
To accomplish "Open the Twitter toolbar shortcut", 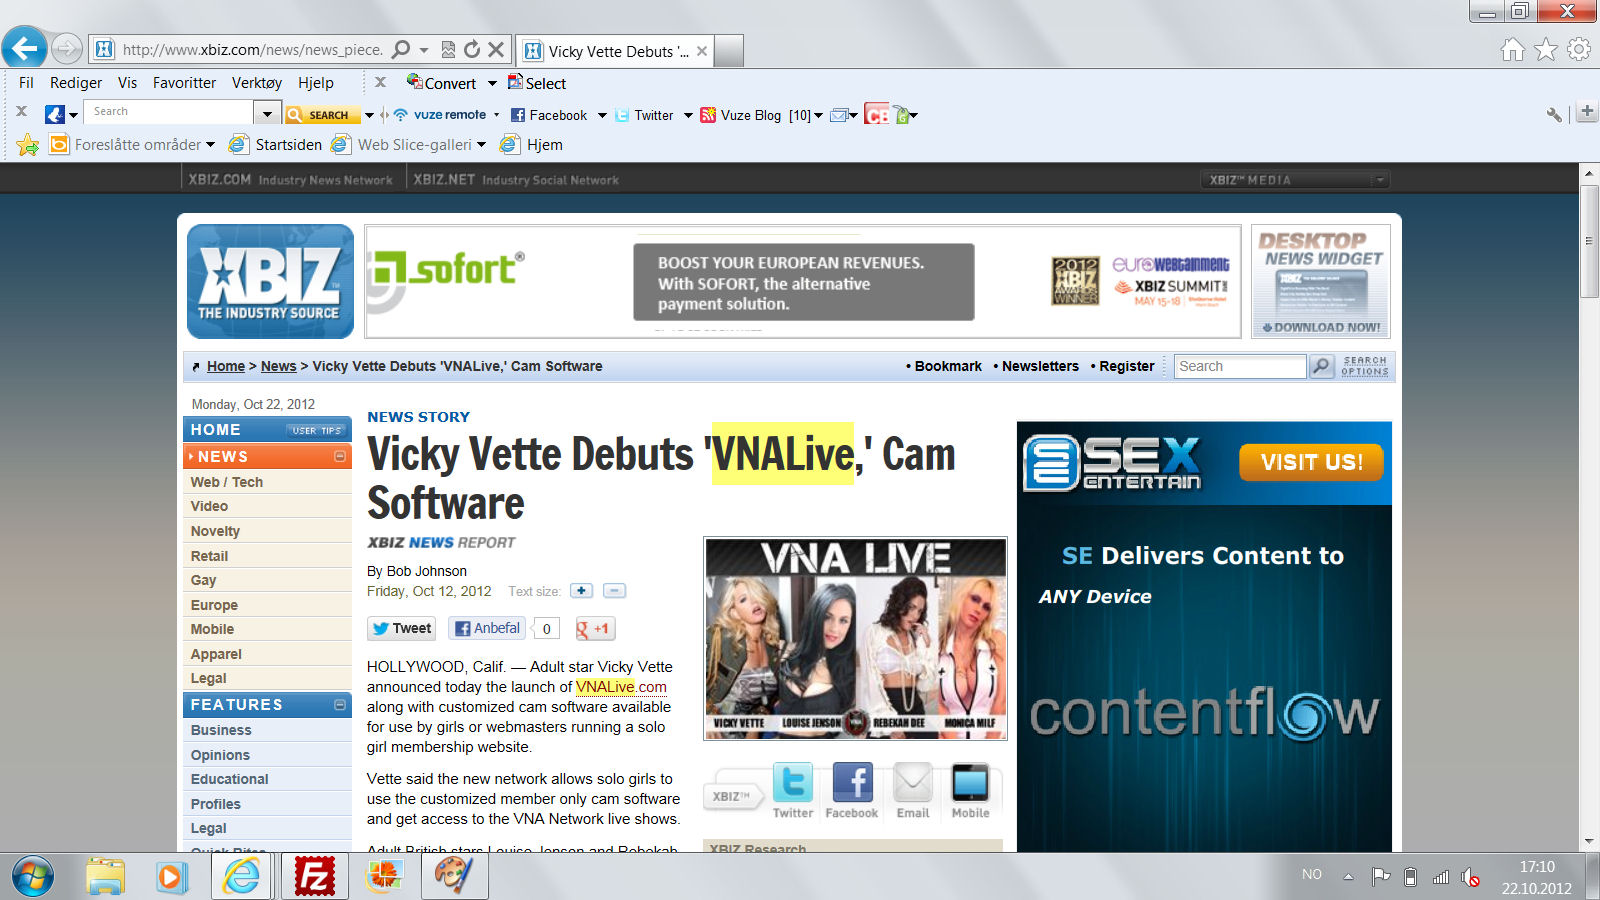I will (644, 115).
